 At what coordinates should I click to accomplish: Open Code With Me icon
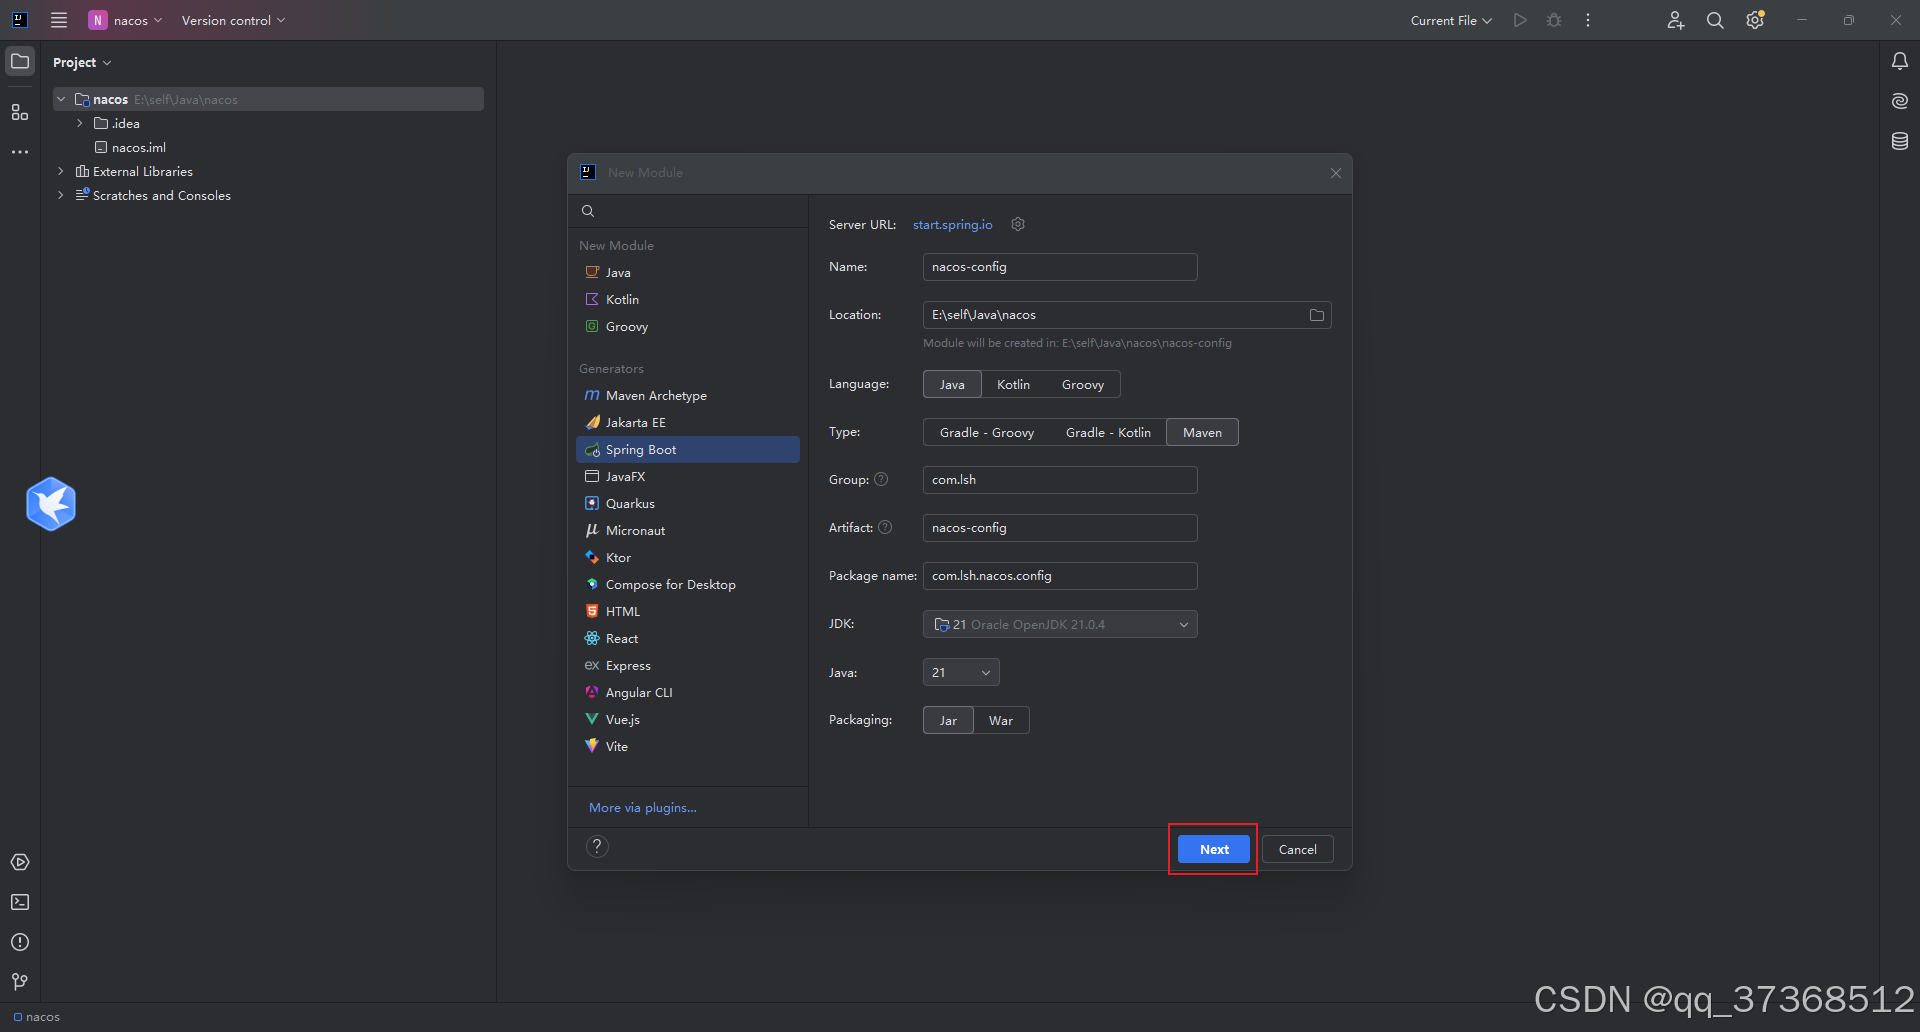coord(1676,20)
